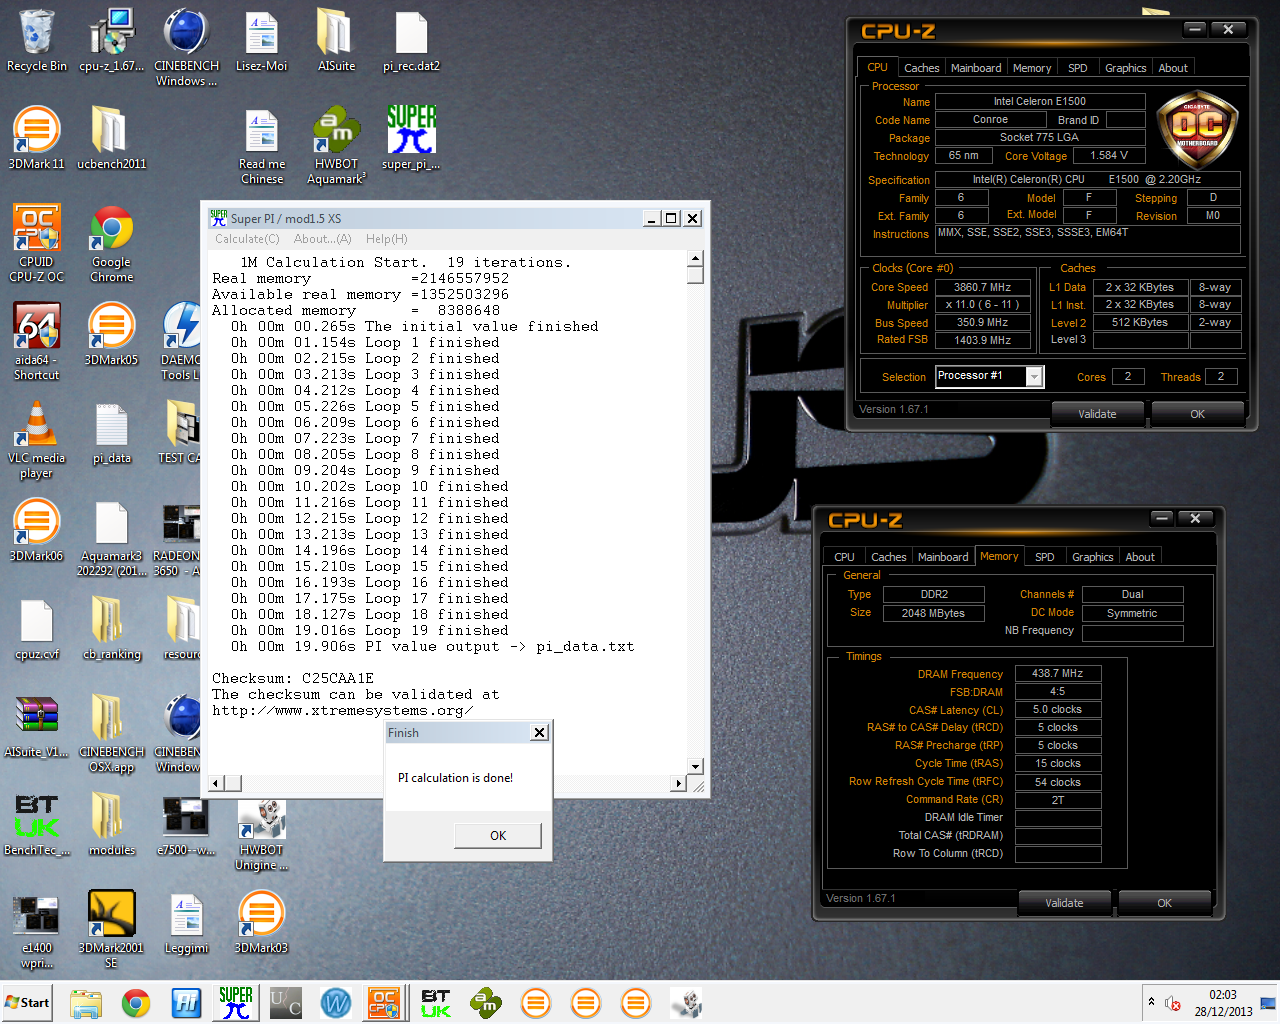Click the muted volume tray icon
This screenshot has width=1280, height=1024.
pos(1173,1003)
